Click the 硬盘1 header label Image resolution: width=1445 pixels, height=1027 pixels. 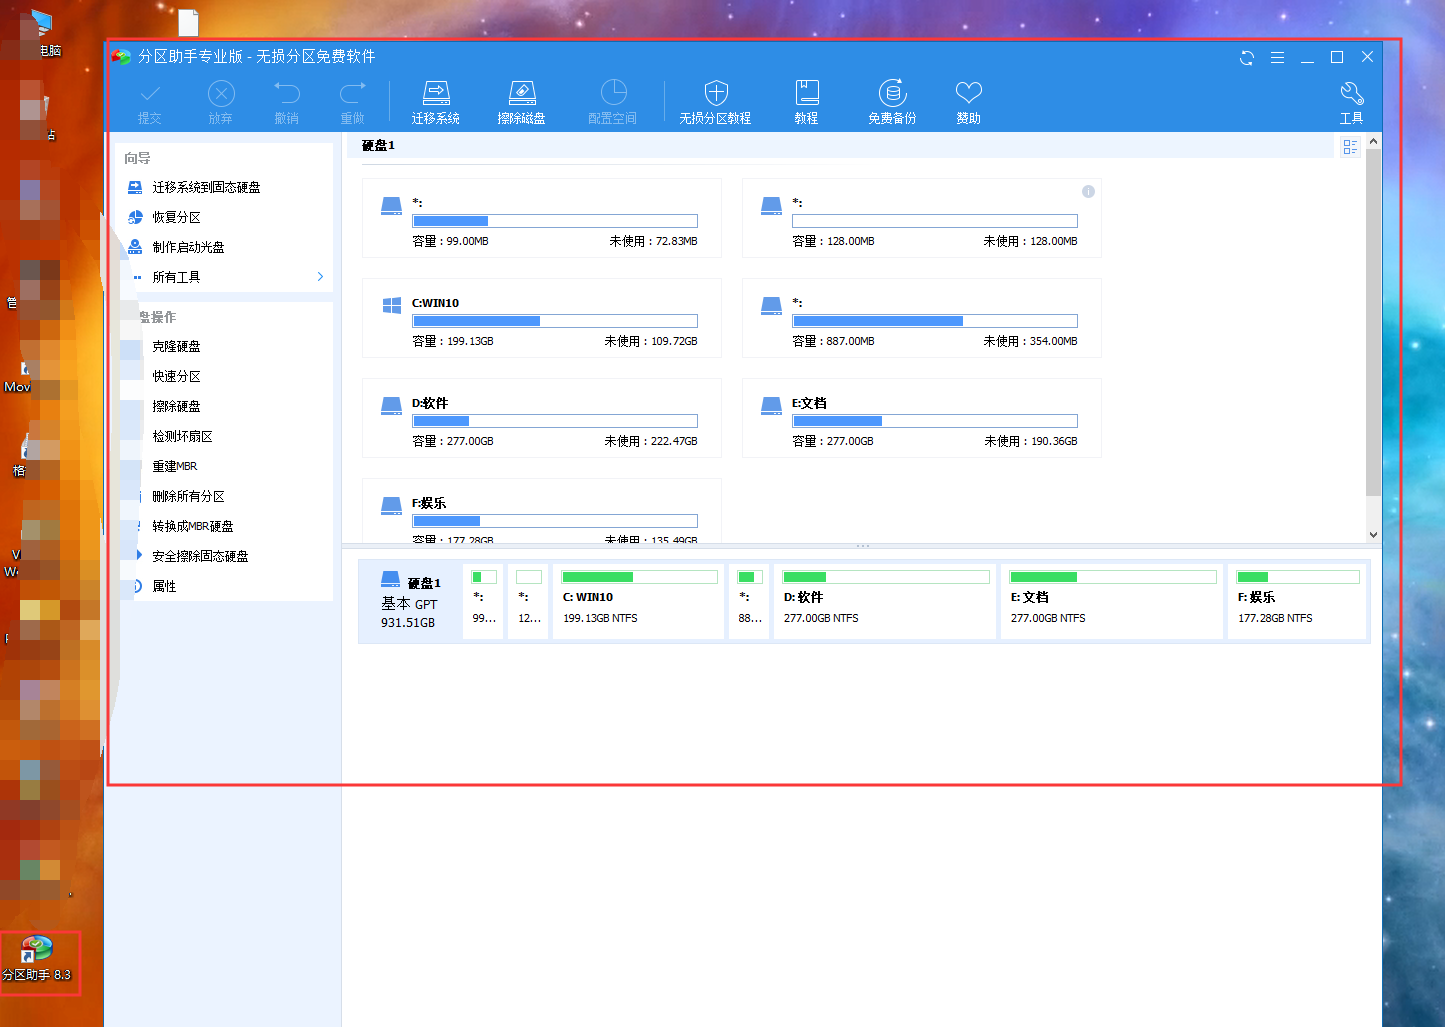coord(378,146)
